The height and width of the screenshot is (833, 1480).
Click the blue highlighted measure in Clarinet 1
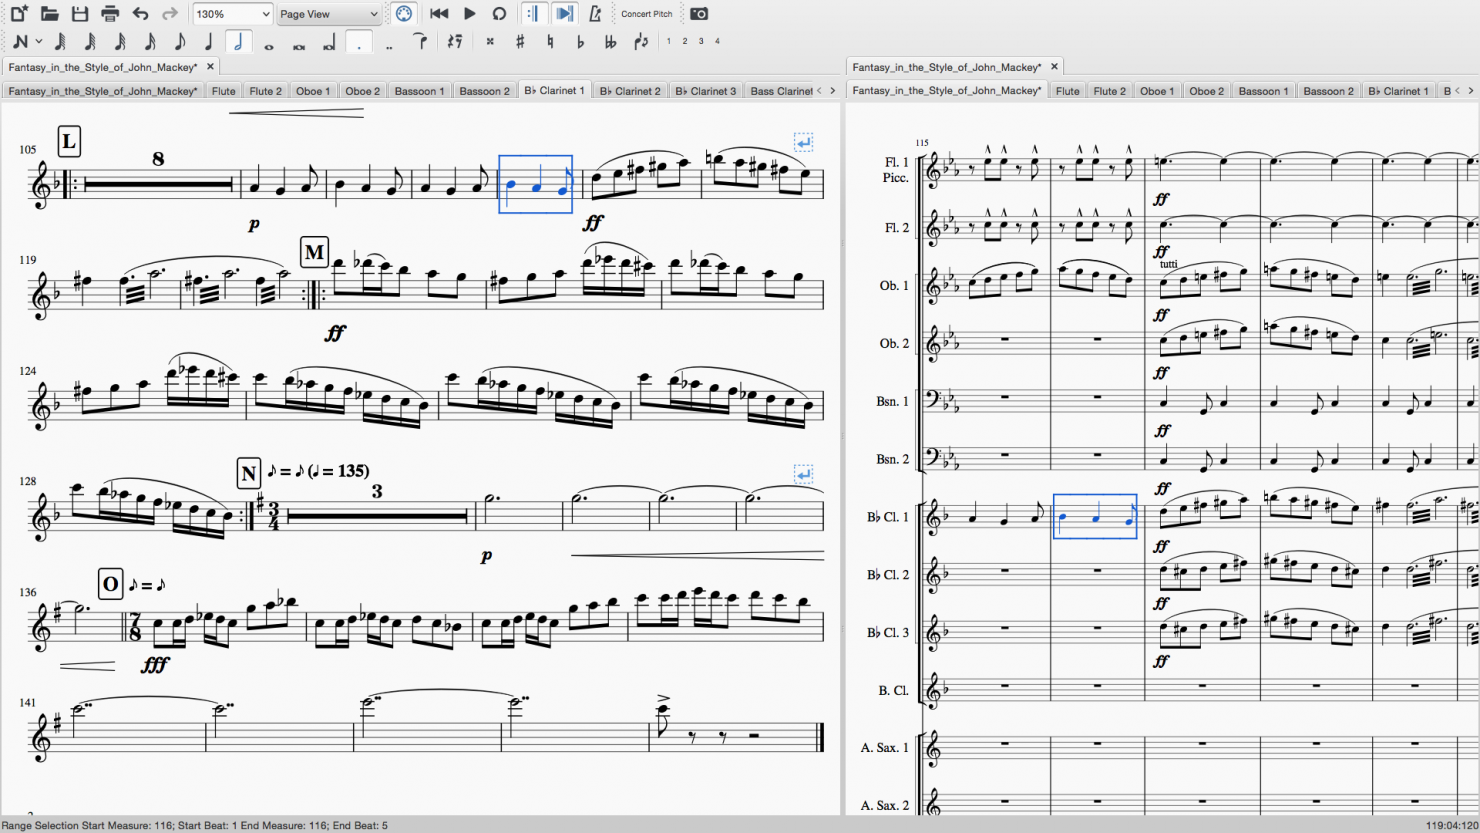(1095, 515)
